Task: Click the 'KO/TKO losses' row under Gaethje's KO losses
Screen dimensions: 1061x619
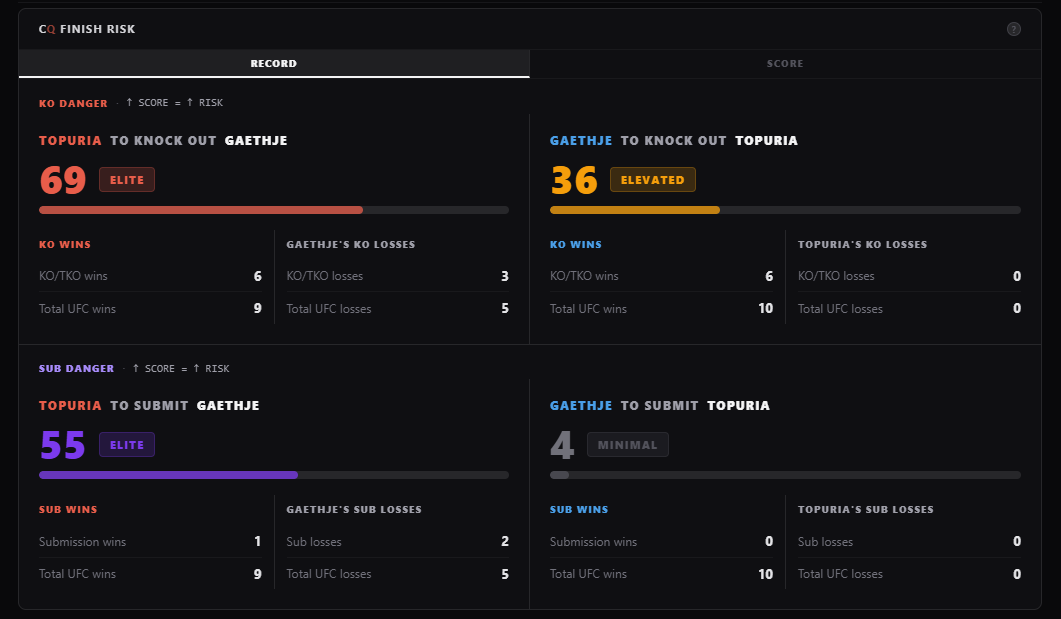Action: pos(397,276)
